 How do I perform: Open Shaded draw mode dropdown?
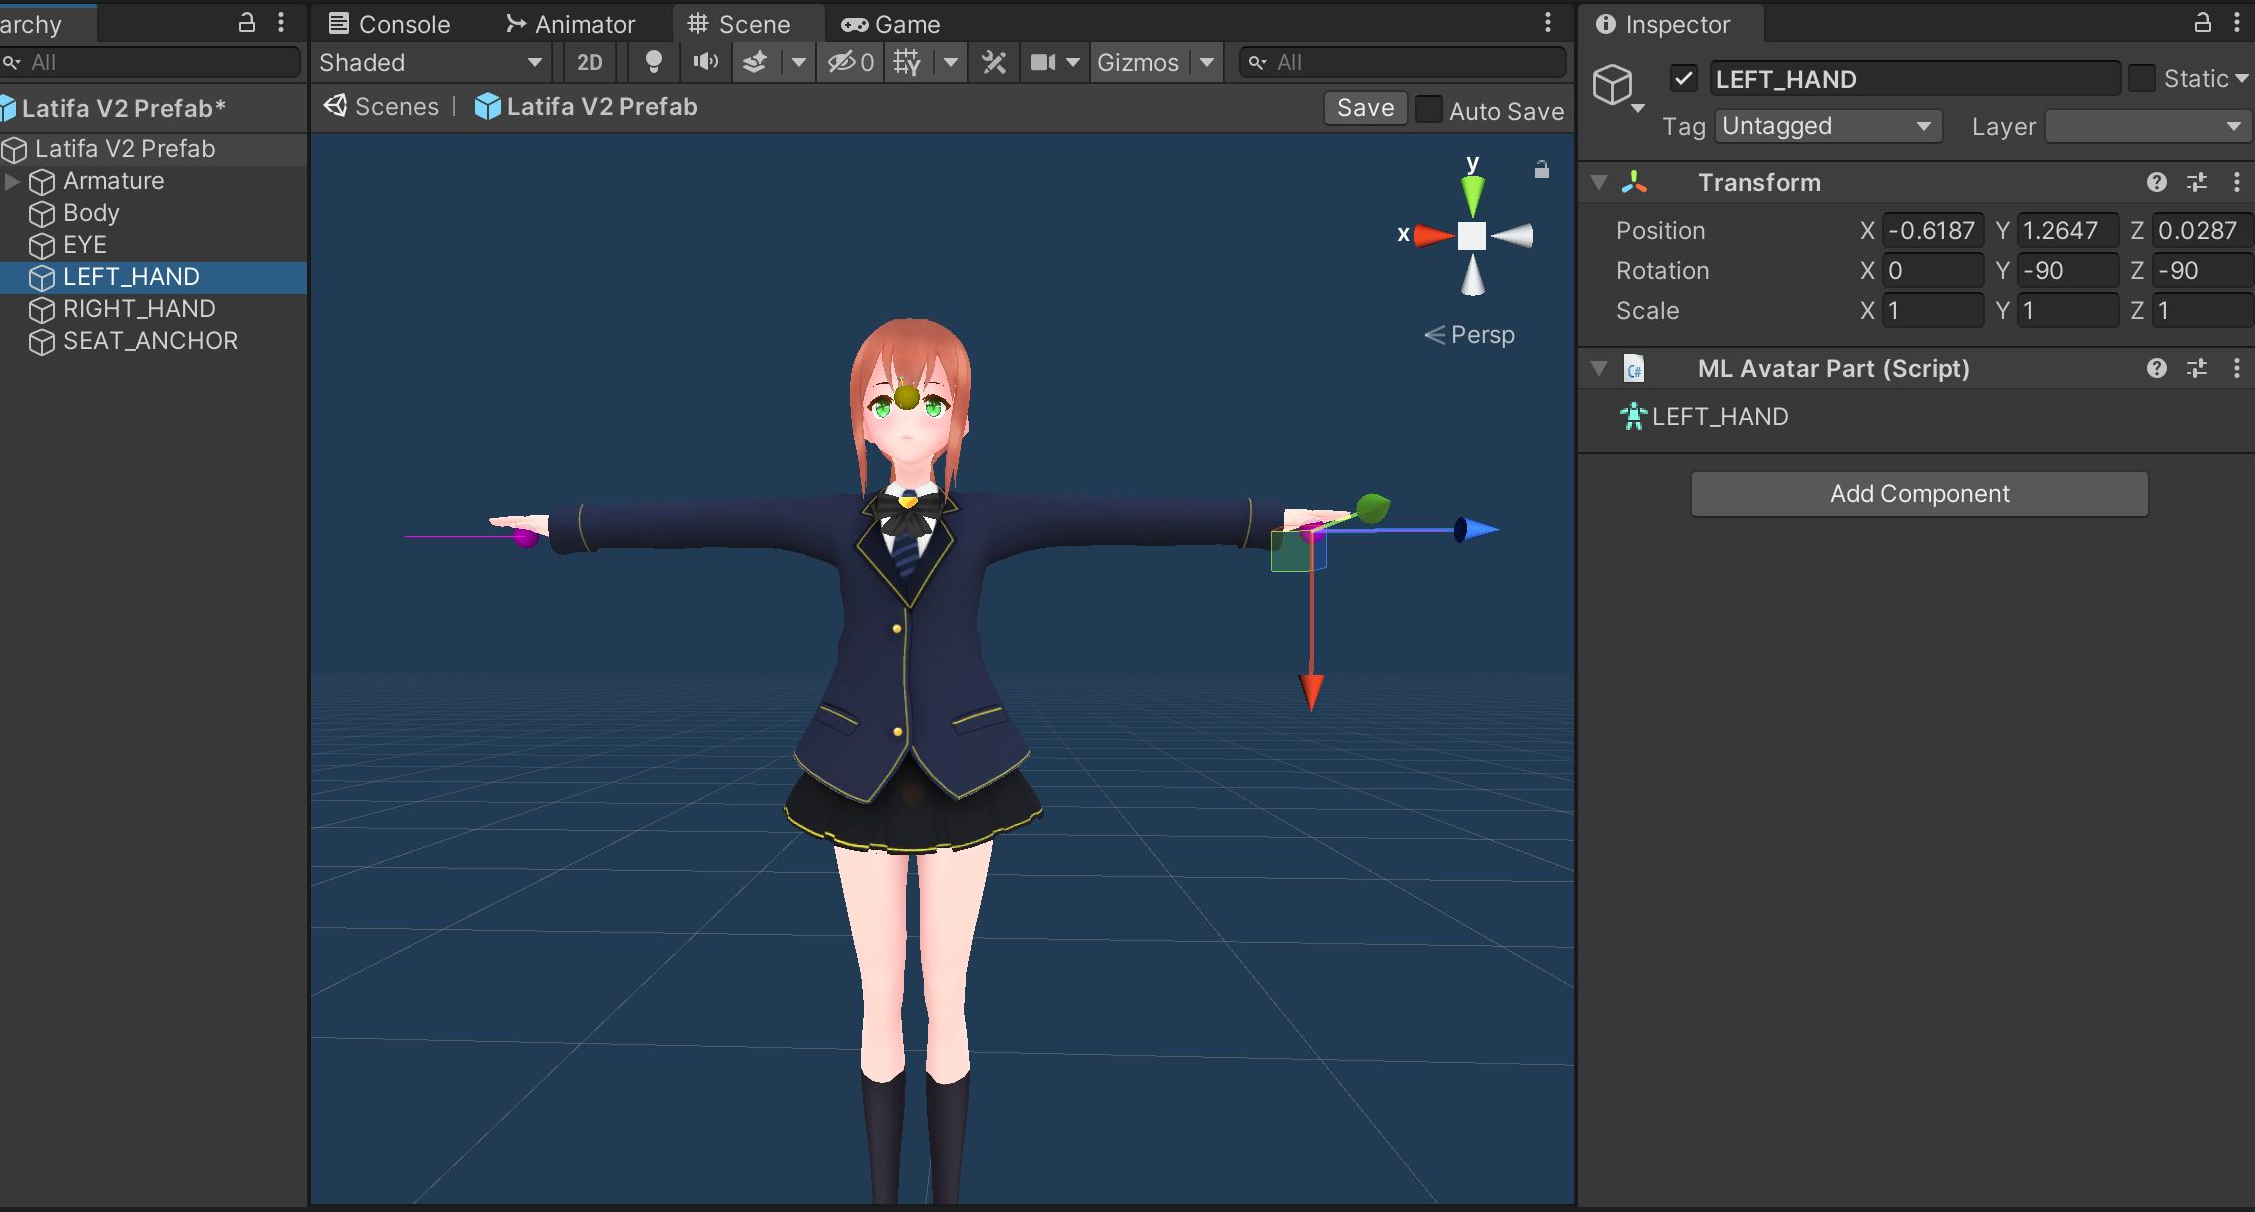tap(431, 62)
